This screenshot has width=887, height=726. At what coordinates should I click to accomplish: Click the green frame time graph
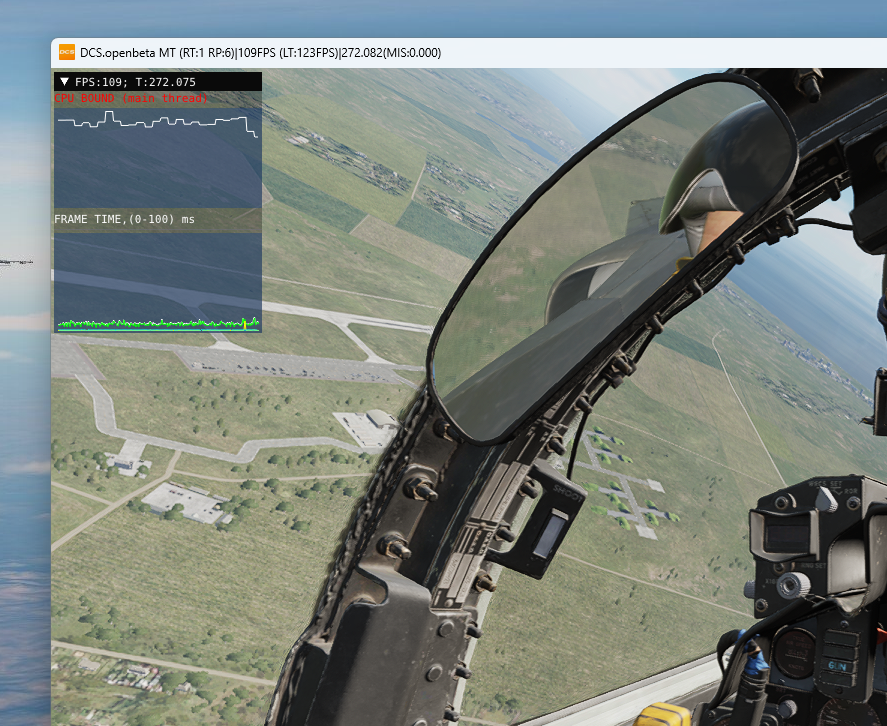click(158, 324)
